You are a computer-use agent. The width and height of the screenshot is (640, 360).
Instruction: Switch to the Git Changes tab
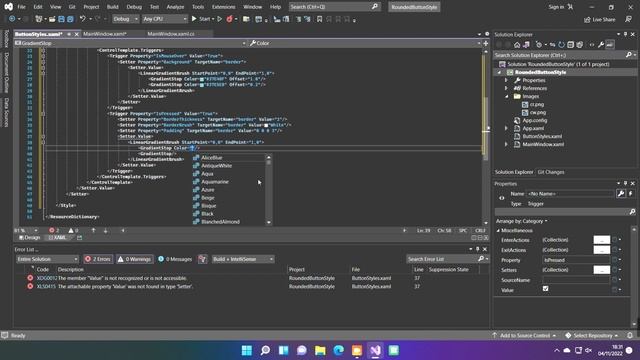tap(551, 172)
